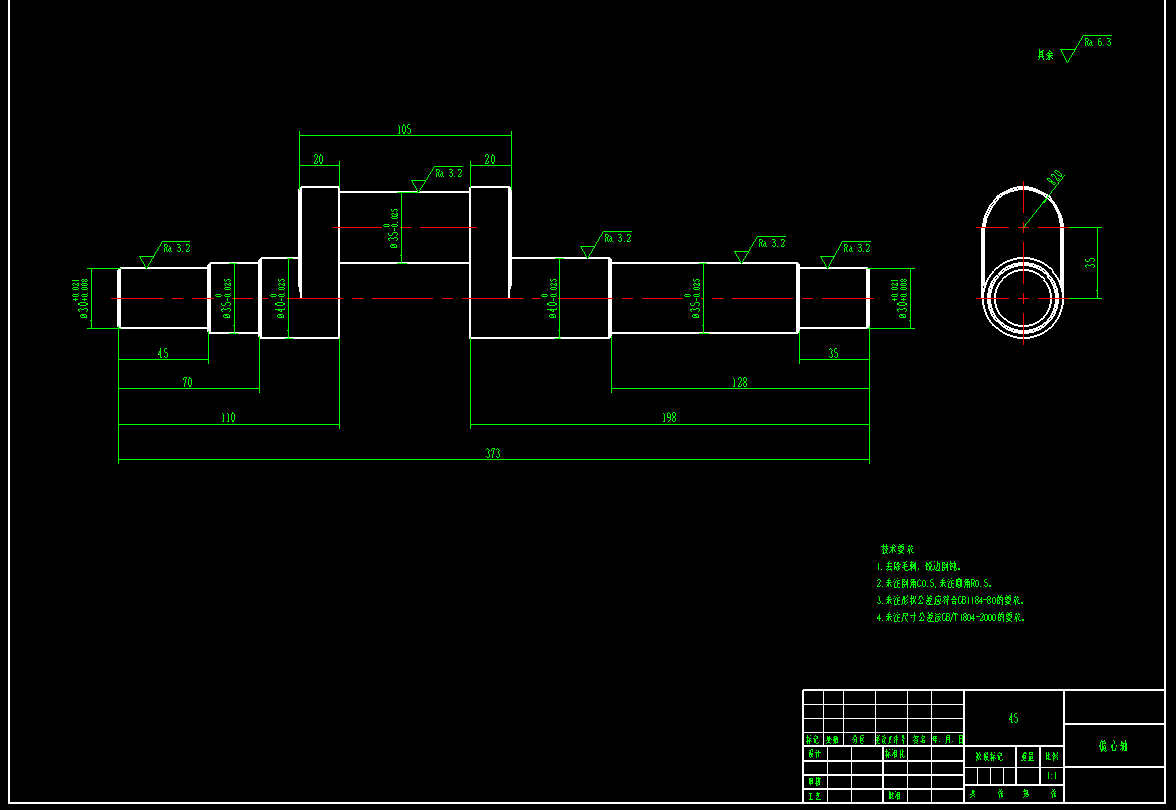Select the 质量 header cell in title block
This screenshot has width=1176, height=810.
1028,757
